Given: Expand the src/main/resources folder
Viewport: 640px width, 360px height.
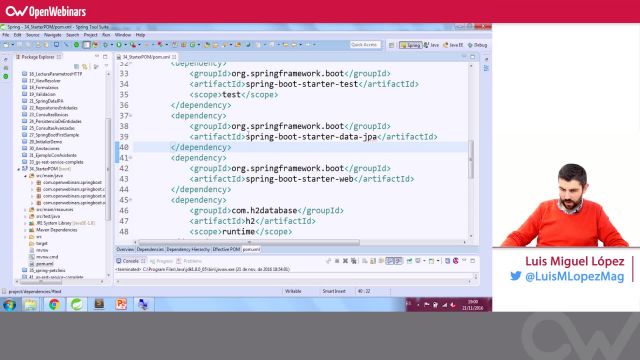Looking at the screenshot, I should coord(25,209).
